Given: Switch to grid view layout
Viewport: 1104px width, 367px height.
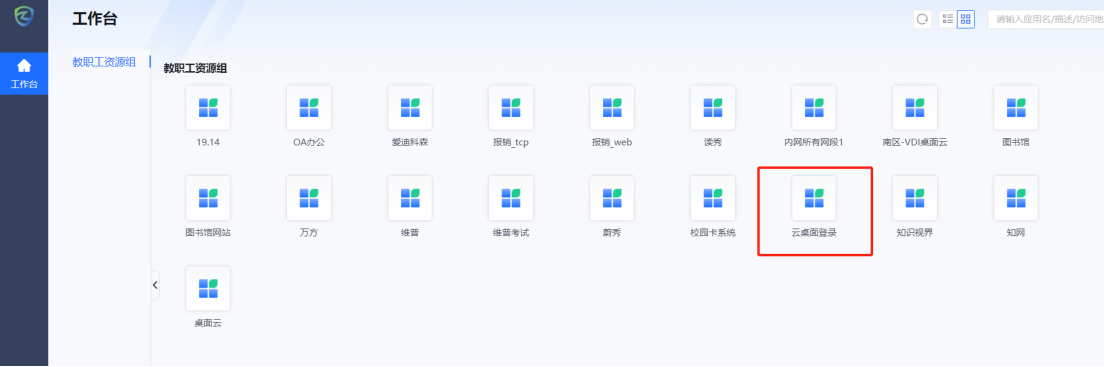Looking at the screenshot, I should 966,19.
